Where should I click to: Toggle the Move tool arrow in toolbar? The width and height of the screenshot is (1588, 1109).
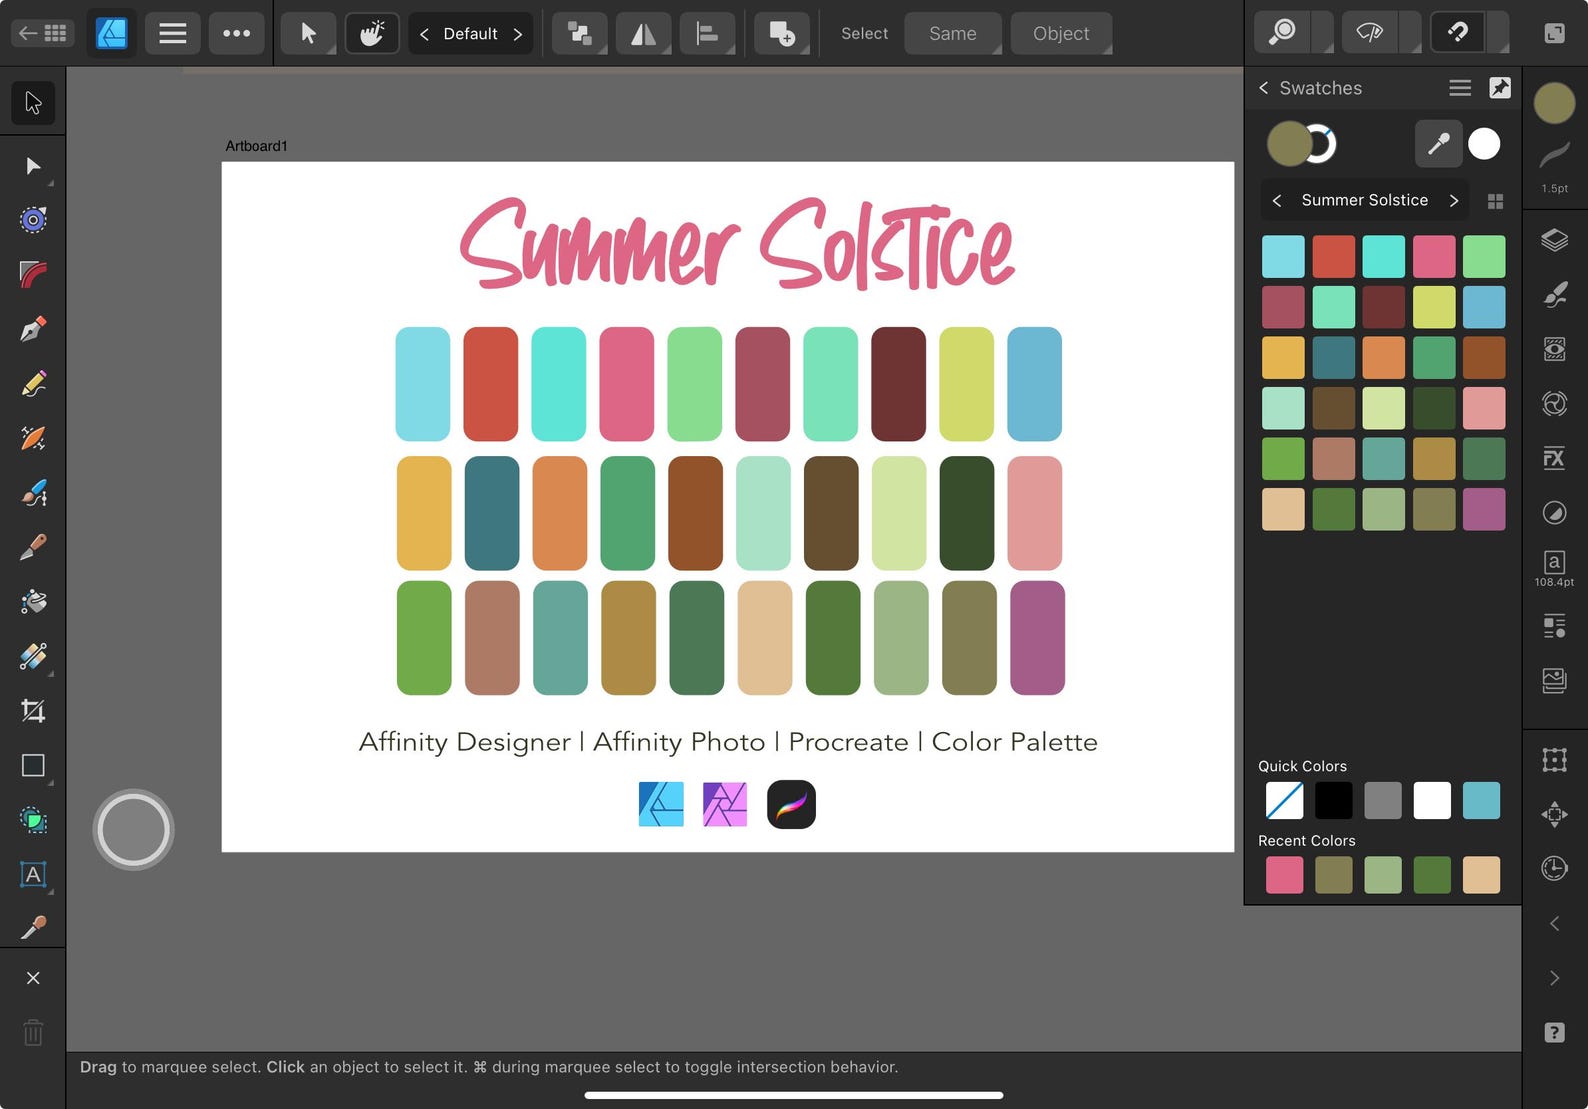pos(308,33)
